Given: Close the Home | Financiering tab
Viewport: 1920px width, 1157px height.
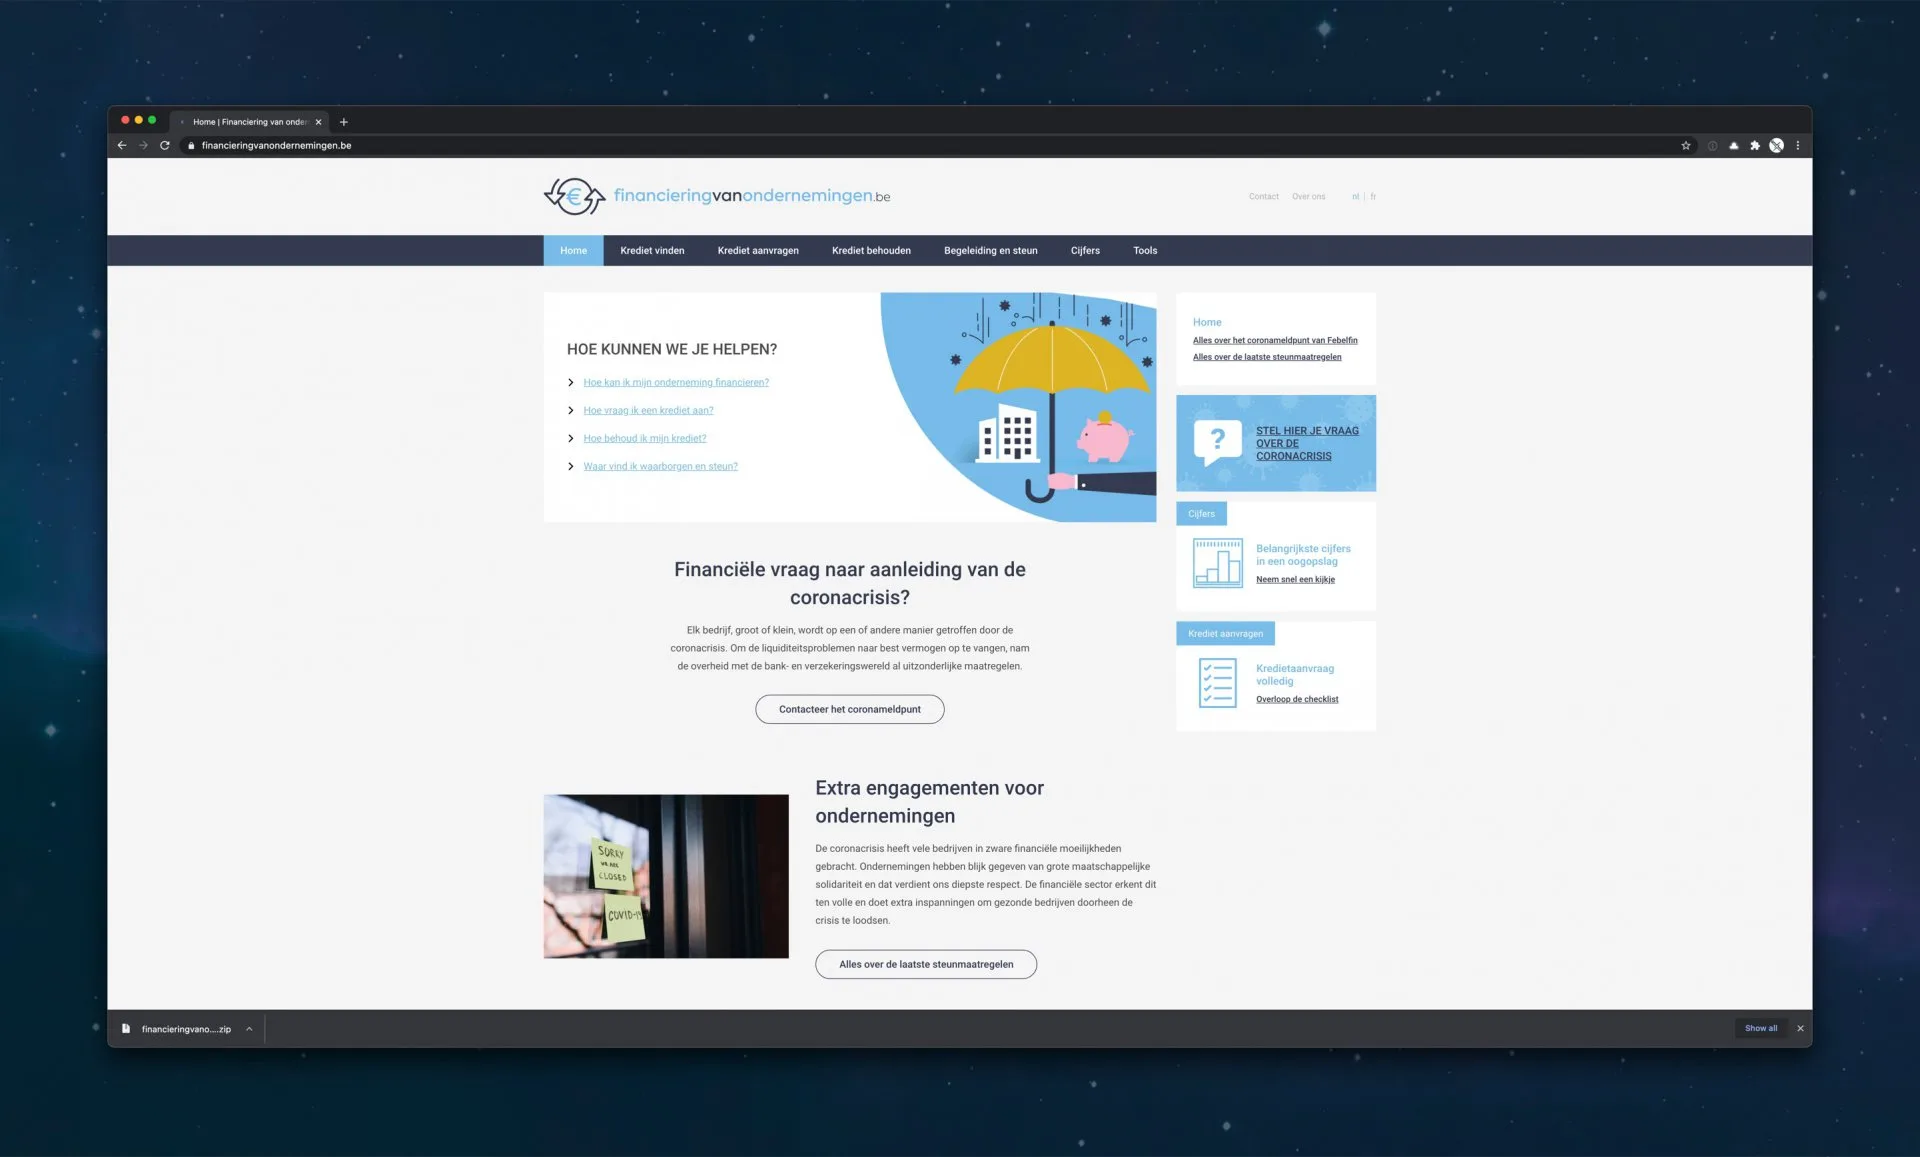Looking at the screenshot, I should point(319,122).
